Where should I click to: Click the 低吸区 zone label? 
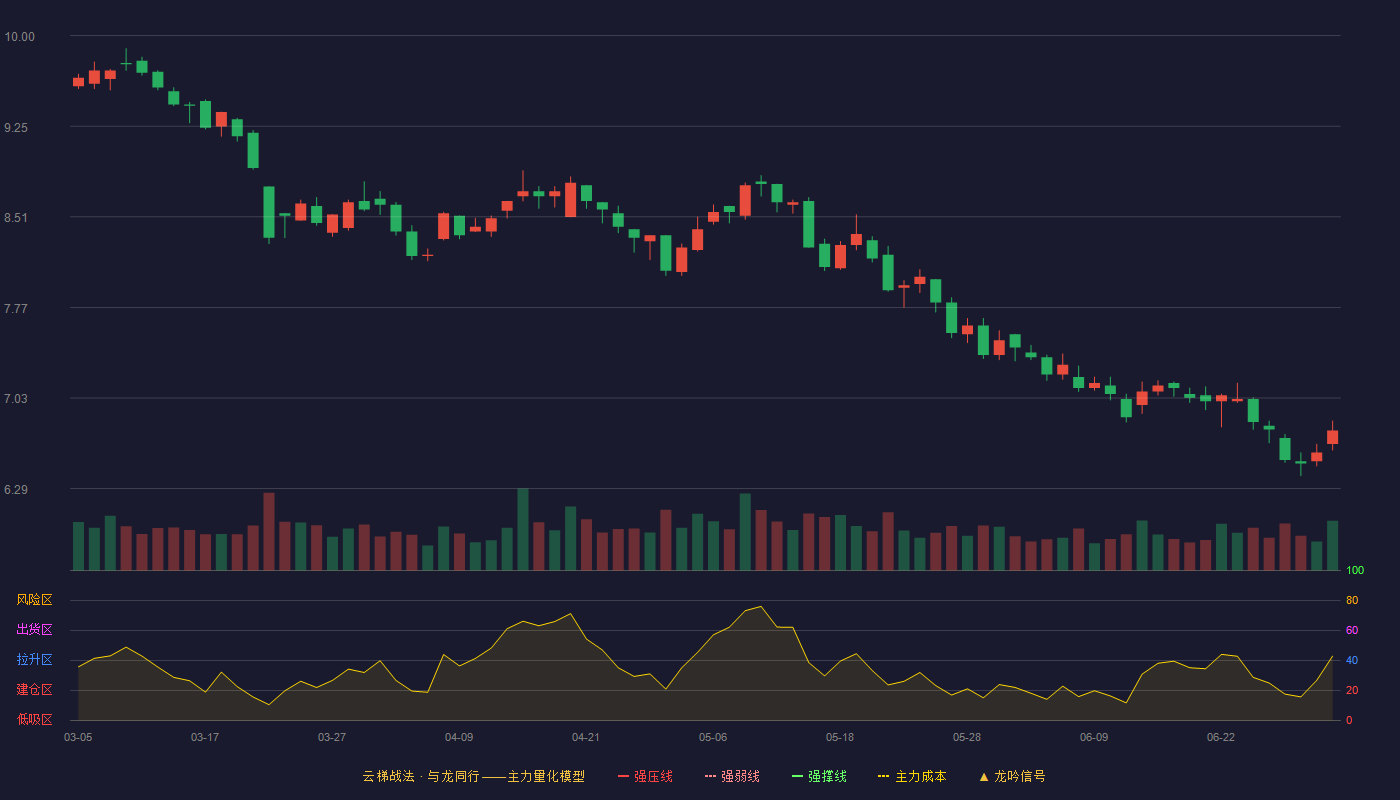(34, 719)
